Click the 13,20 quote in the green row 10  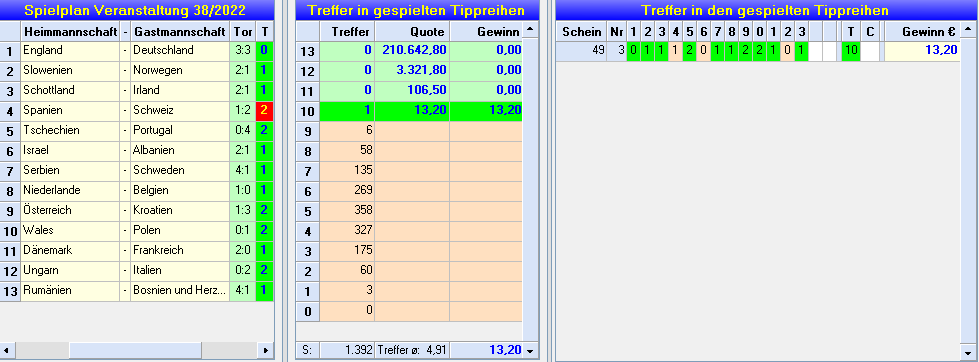(412, 111)
